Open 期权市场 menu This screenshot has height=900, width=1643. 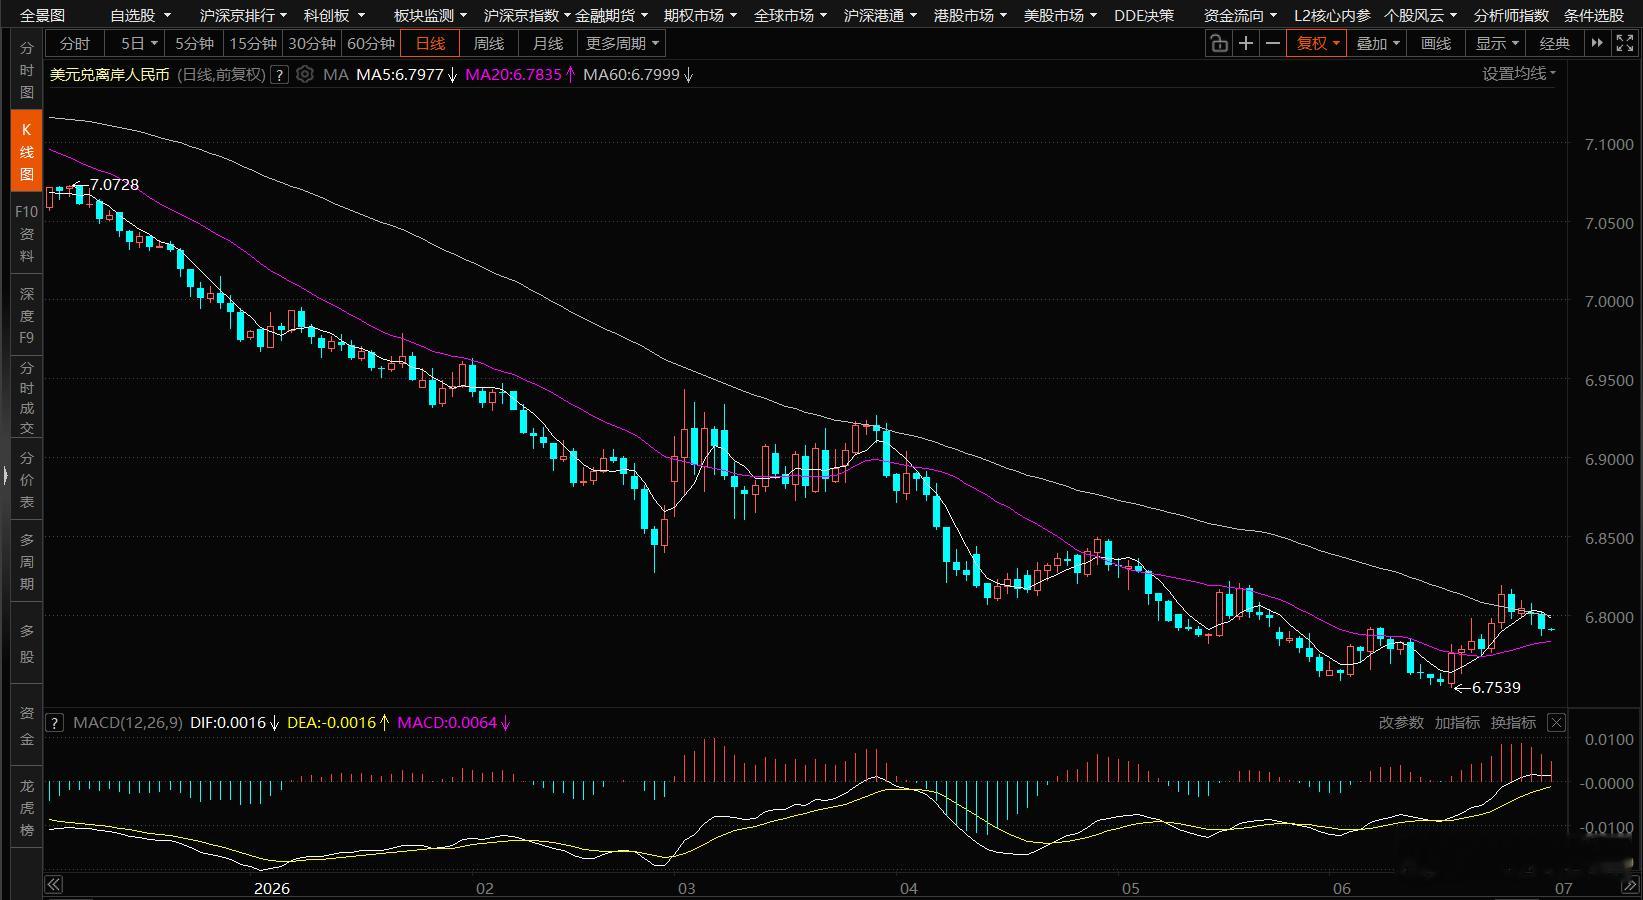click(x=700, y=15)
